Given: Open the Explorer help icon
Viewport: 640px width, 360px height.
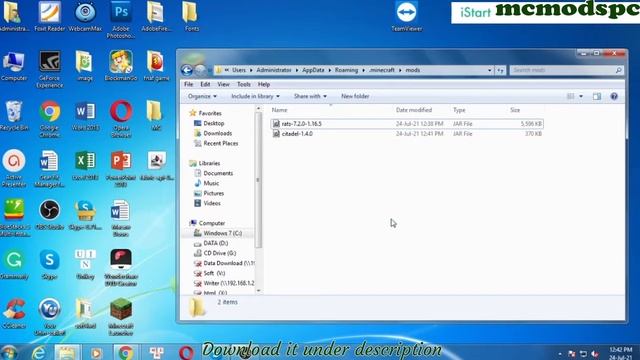Looking at the screenshot, I should pyautogui.click(x=614, y=96).
